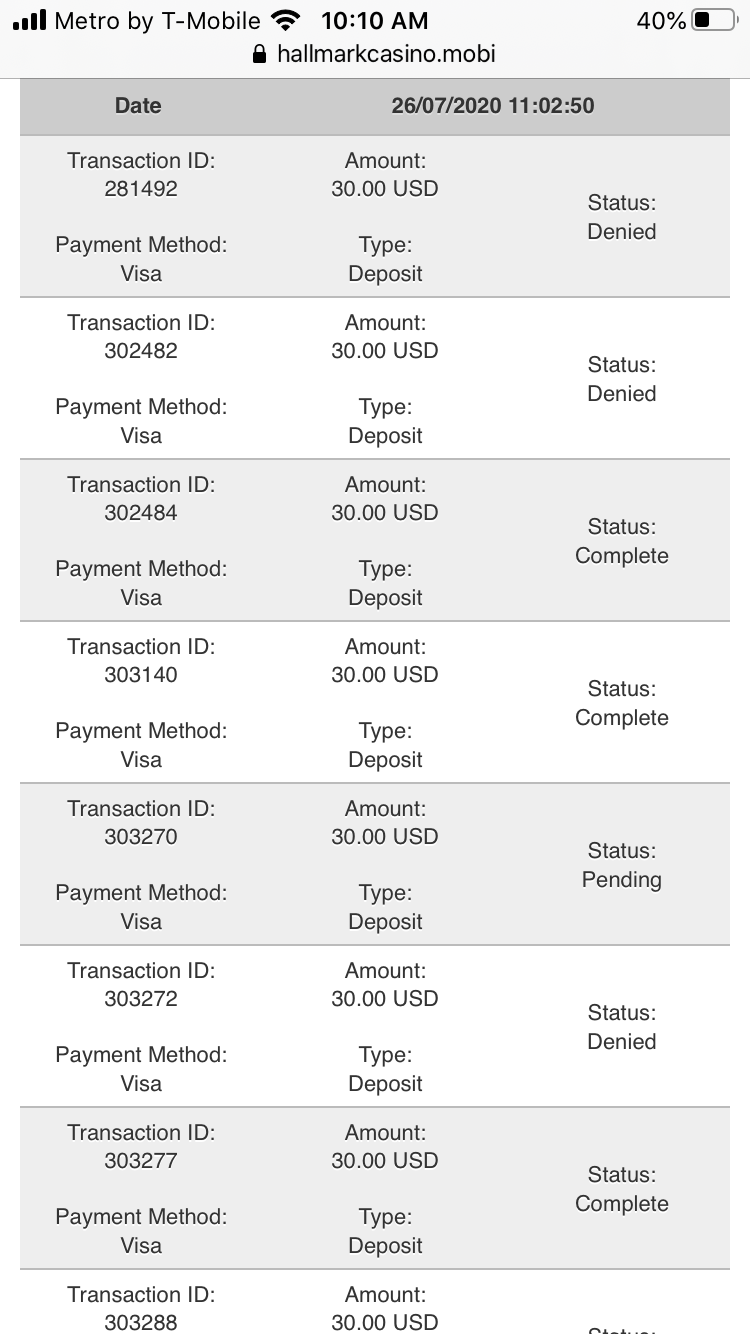Click Pending status of transaction 303270
The image size is (750, 1334).
[622, 880]
